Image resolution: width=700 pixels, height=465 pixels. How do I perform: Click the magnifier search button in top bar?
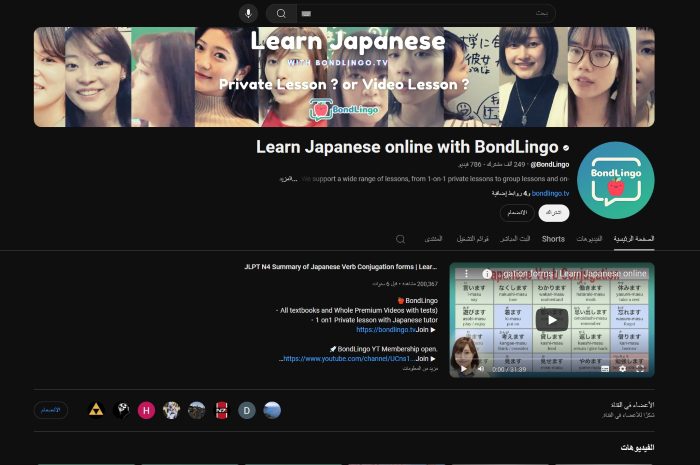pyautogui.click(x=281, y=13)
